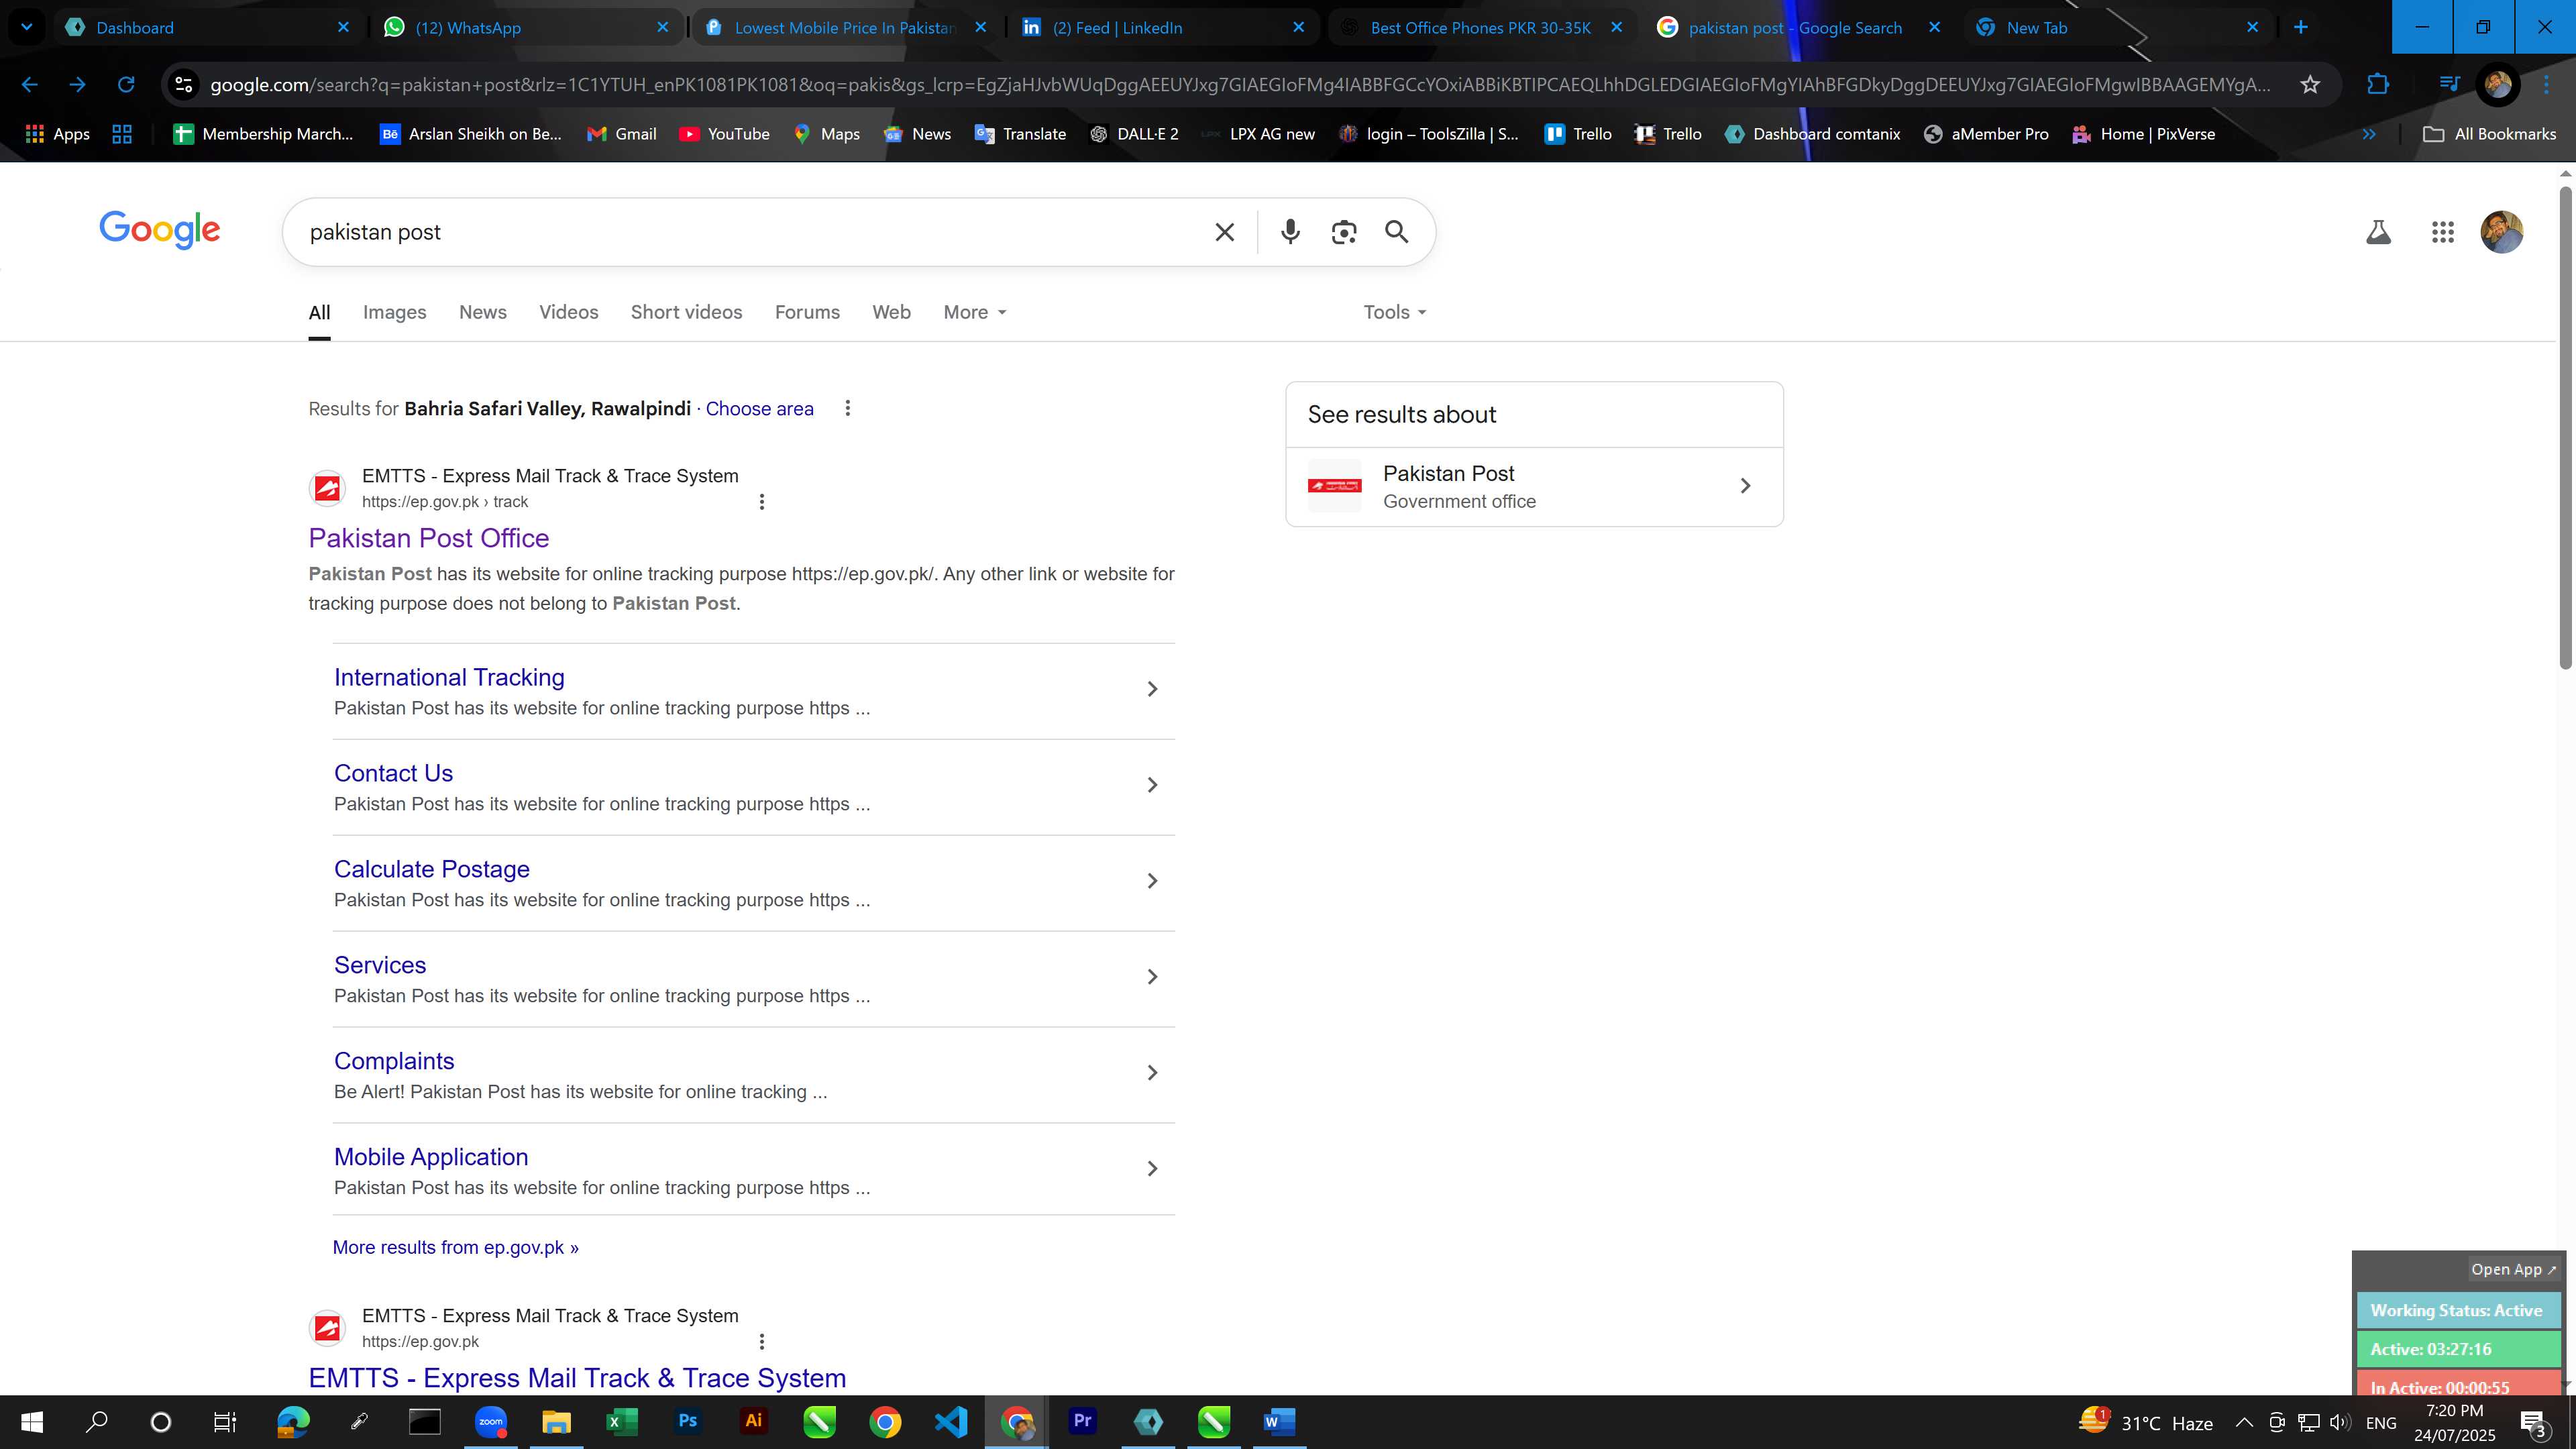Switch to the Web results tab
2576x1449 pixels.
pos(891,312)
